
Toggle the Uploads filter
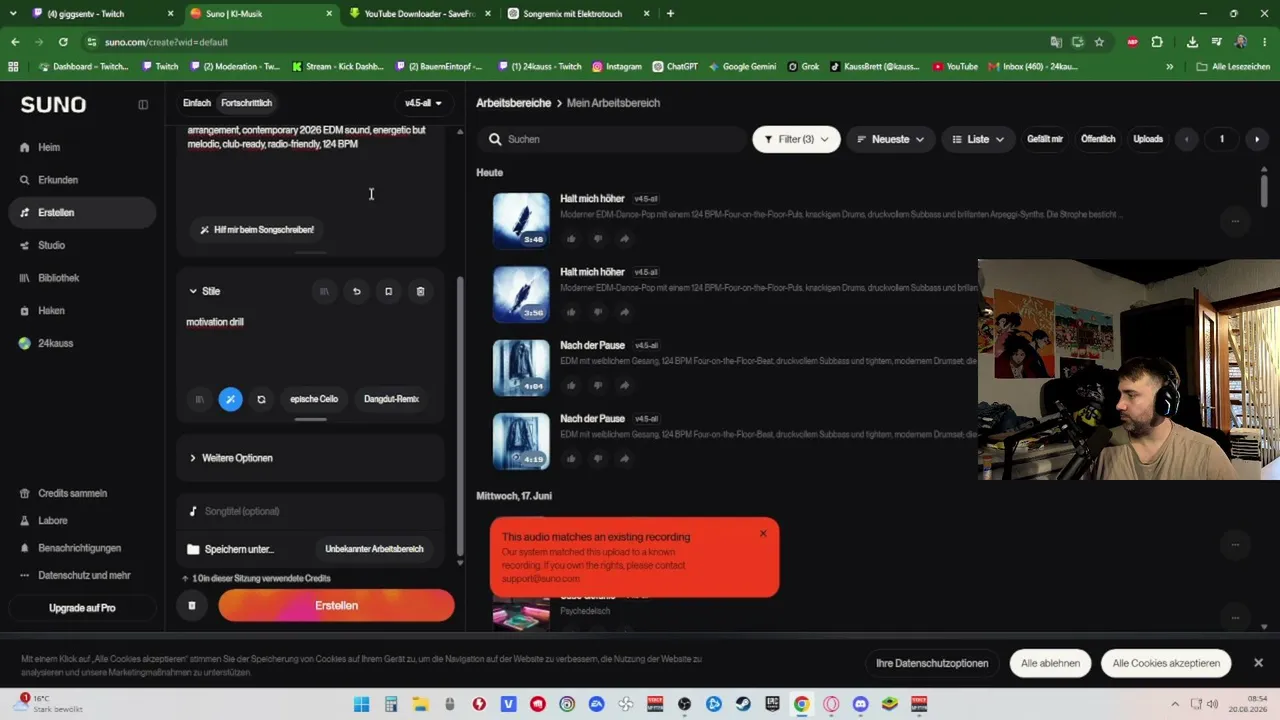(x=1148, y=139)
